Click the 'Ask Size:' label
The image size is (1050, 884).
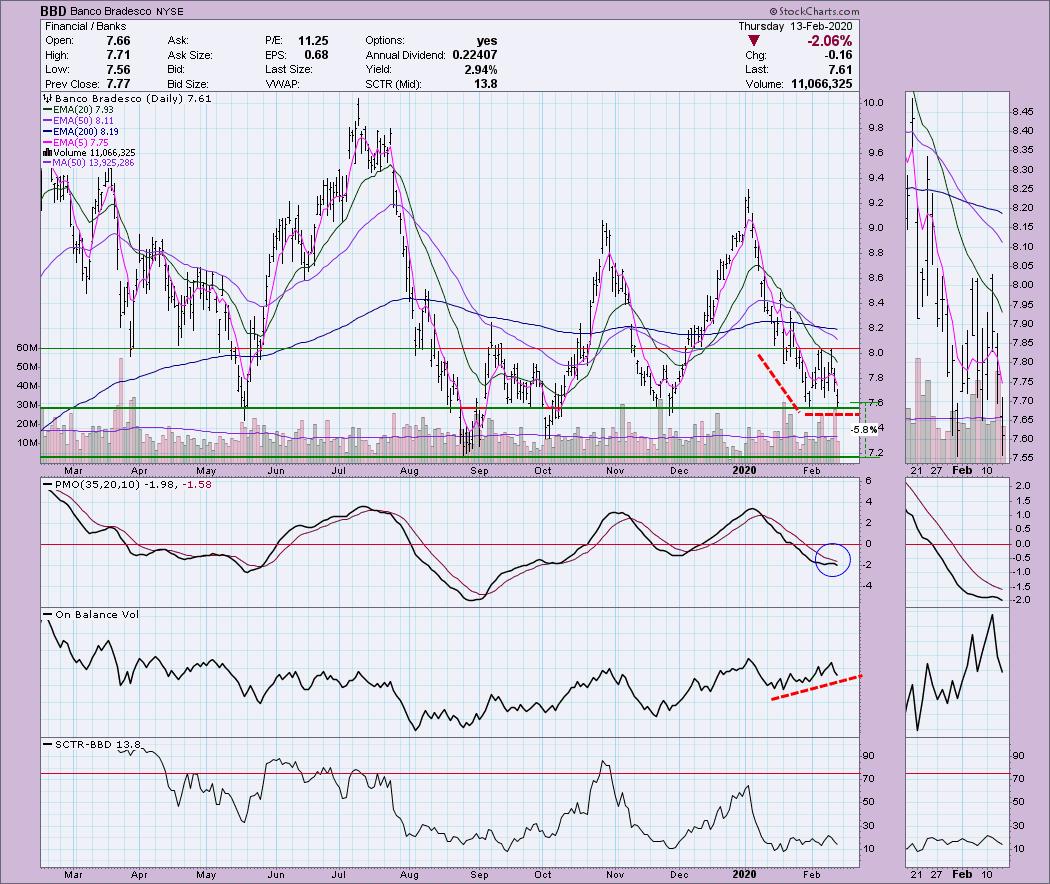coord(190,55)
